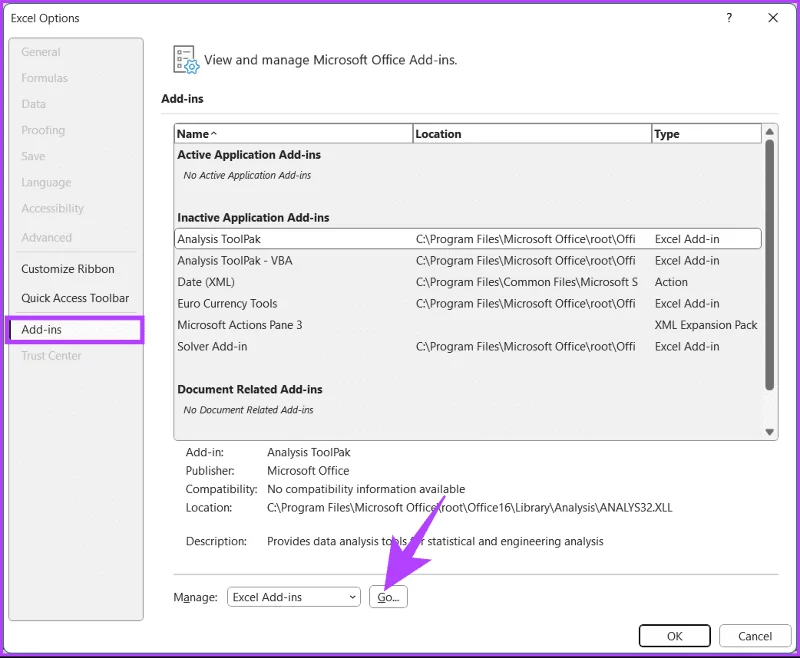Open the Manage Excel Add-ins dropdown
This screenshot has width=800, height=658.
pos(294,597)
